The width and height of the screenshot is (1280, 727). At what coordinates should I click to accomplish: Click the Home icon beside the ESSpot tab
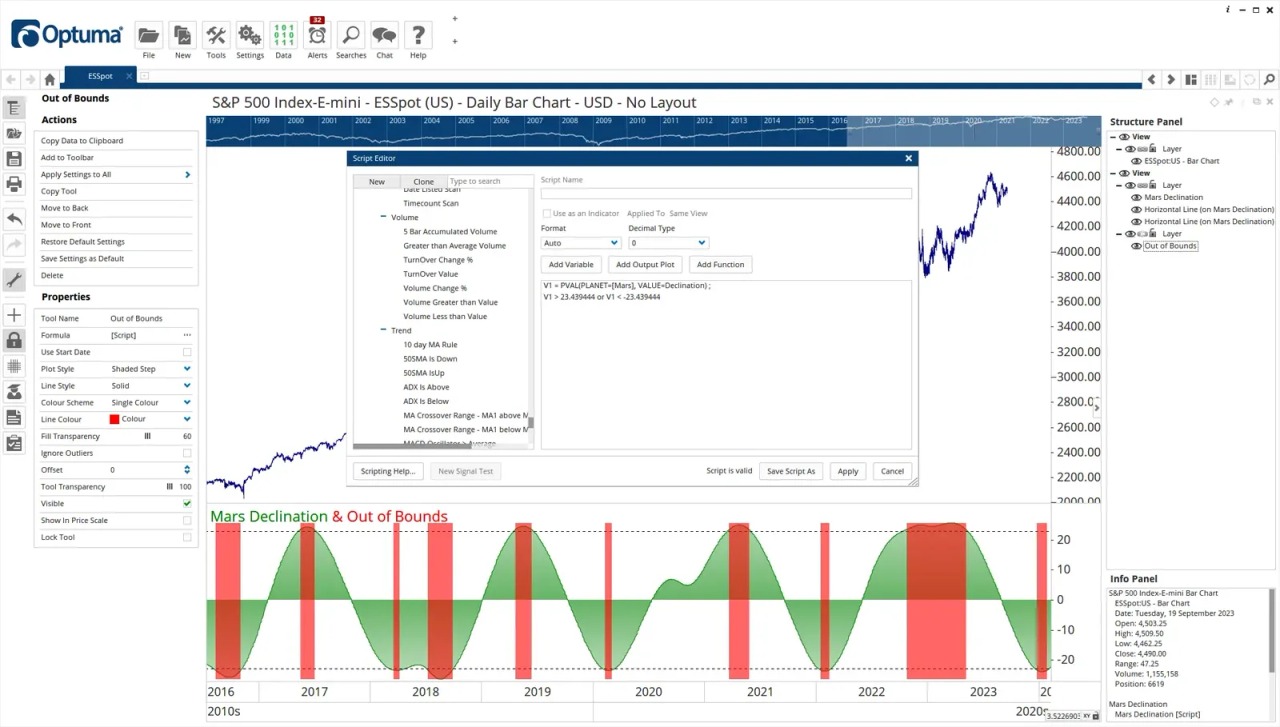[49, 79]
